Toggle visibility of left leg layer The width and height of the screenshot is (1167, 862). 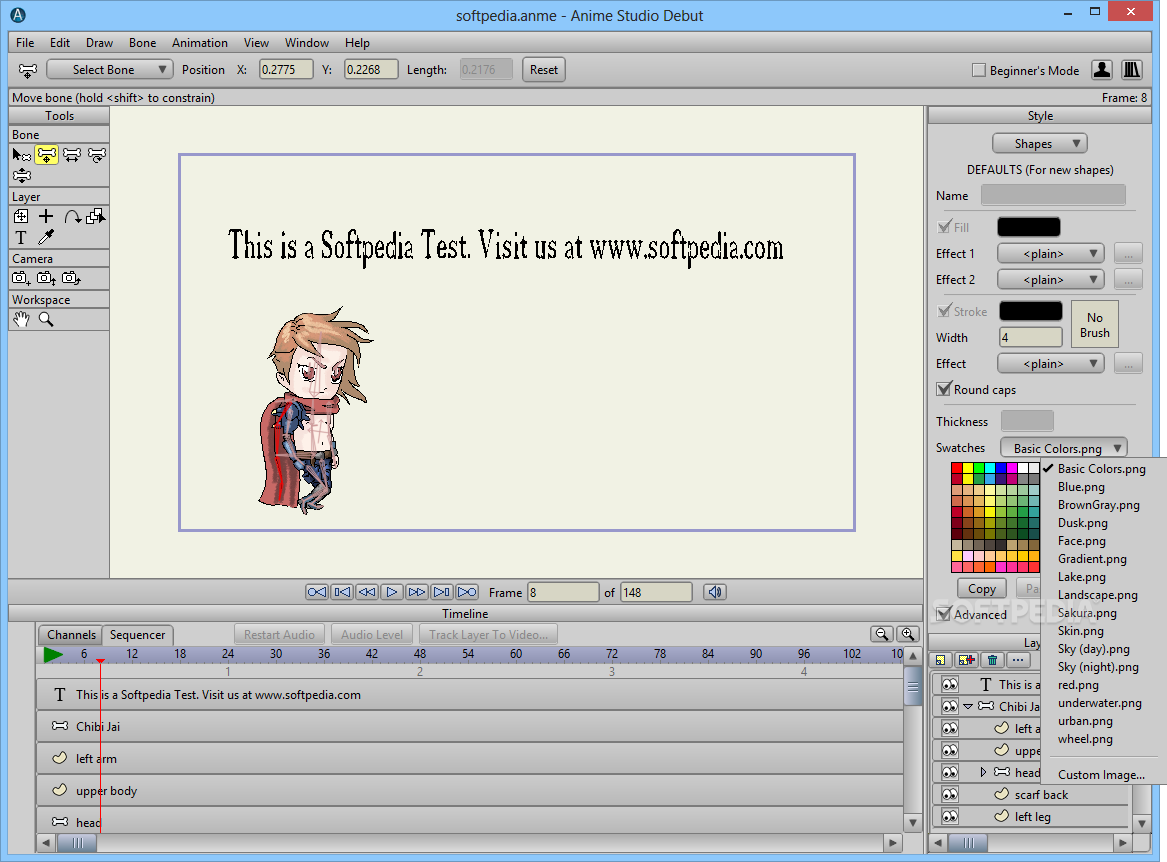[x=950, y=817]
